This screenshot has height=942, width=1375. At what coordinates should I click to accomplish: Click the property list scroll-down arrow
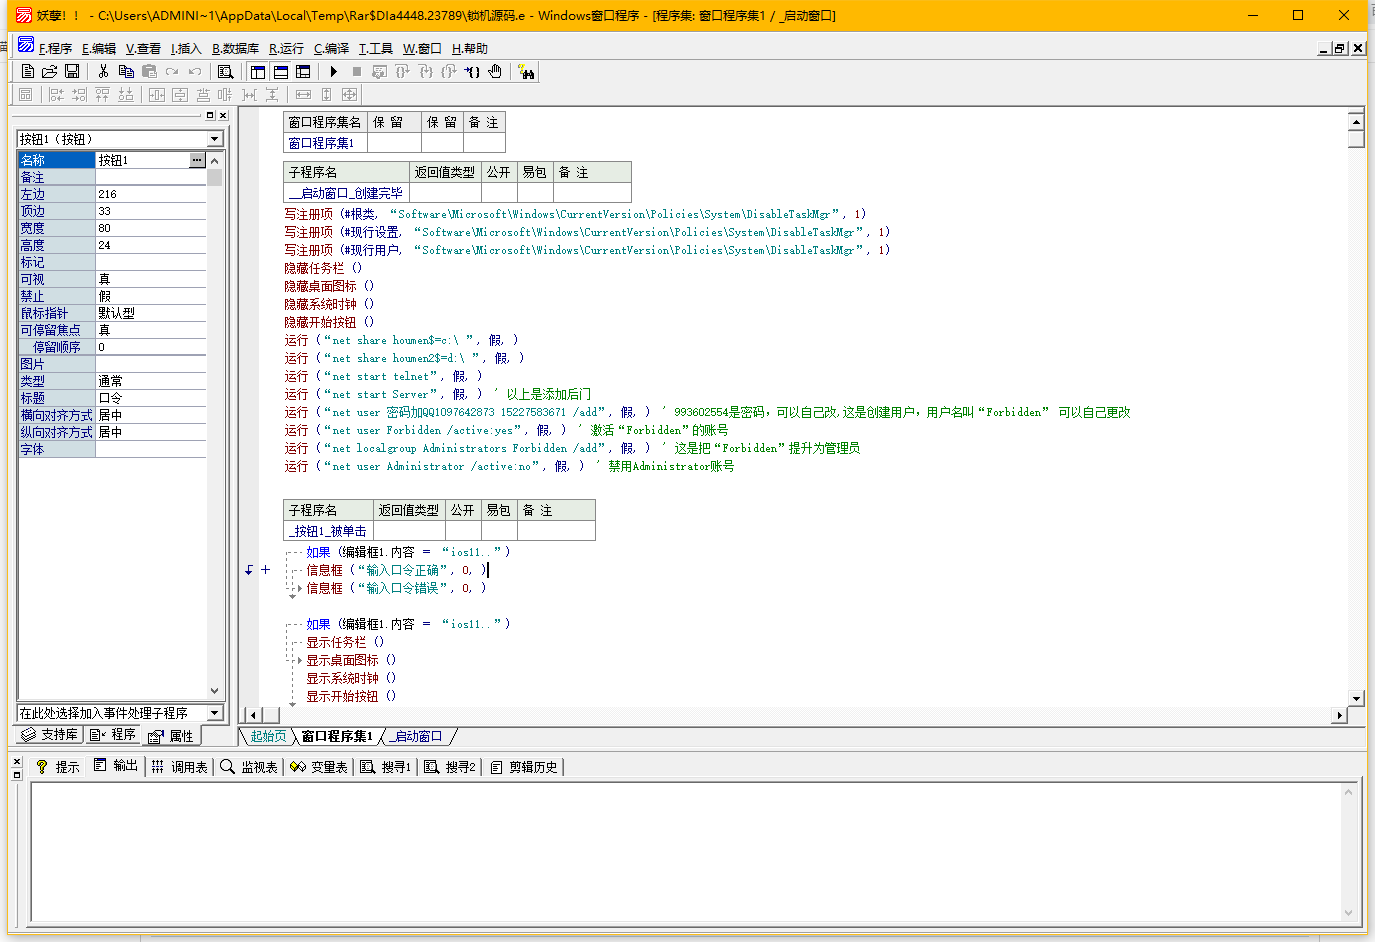click(214, 690)
